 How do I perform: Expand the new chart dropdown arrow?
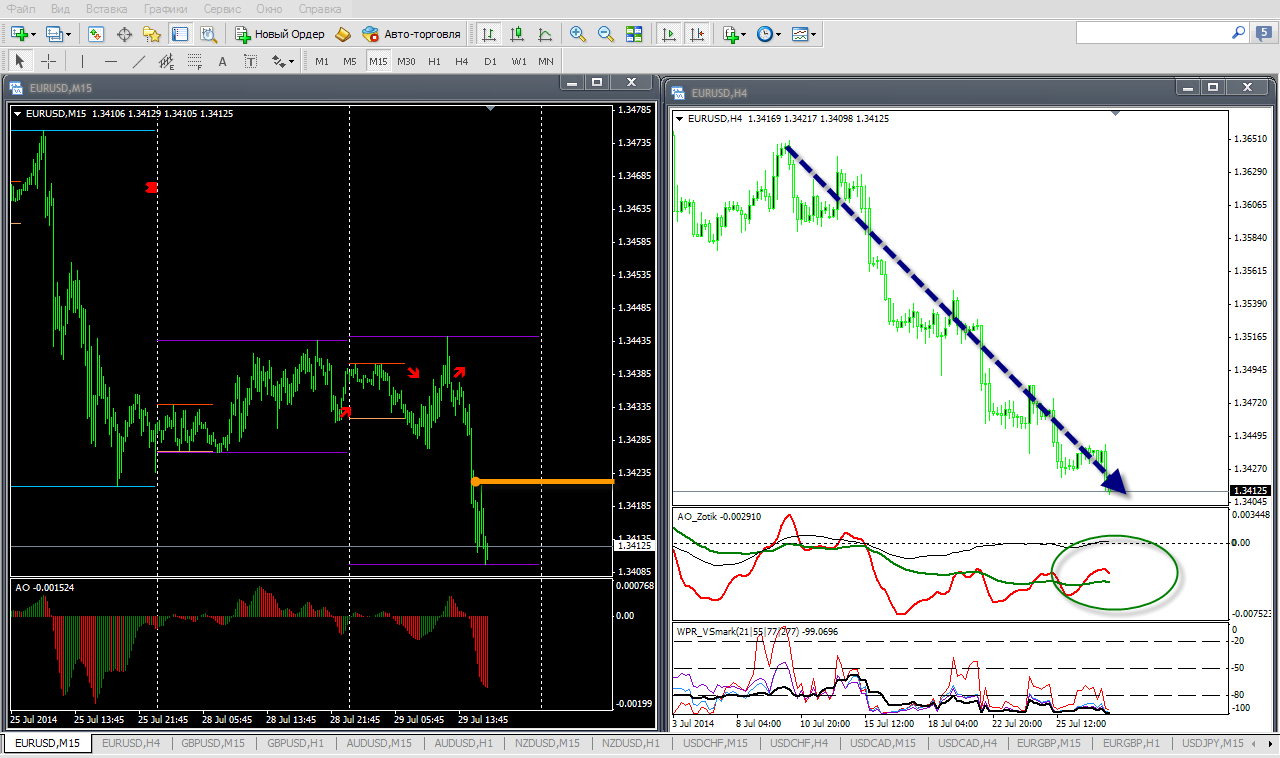tap(33, 35)
